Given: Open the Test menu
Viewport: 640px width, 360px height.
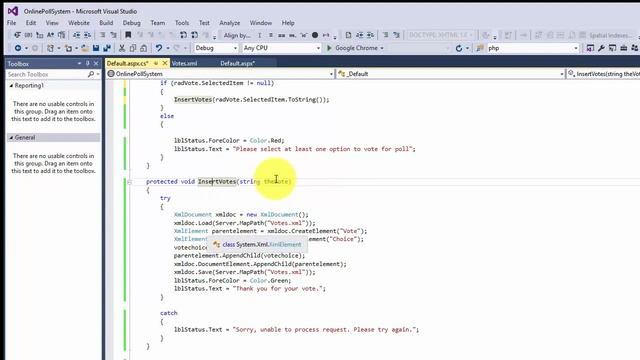Looking at the screenshot, I should 204,23.
